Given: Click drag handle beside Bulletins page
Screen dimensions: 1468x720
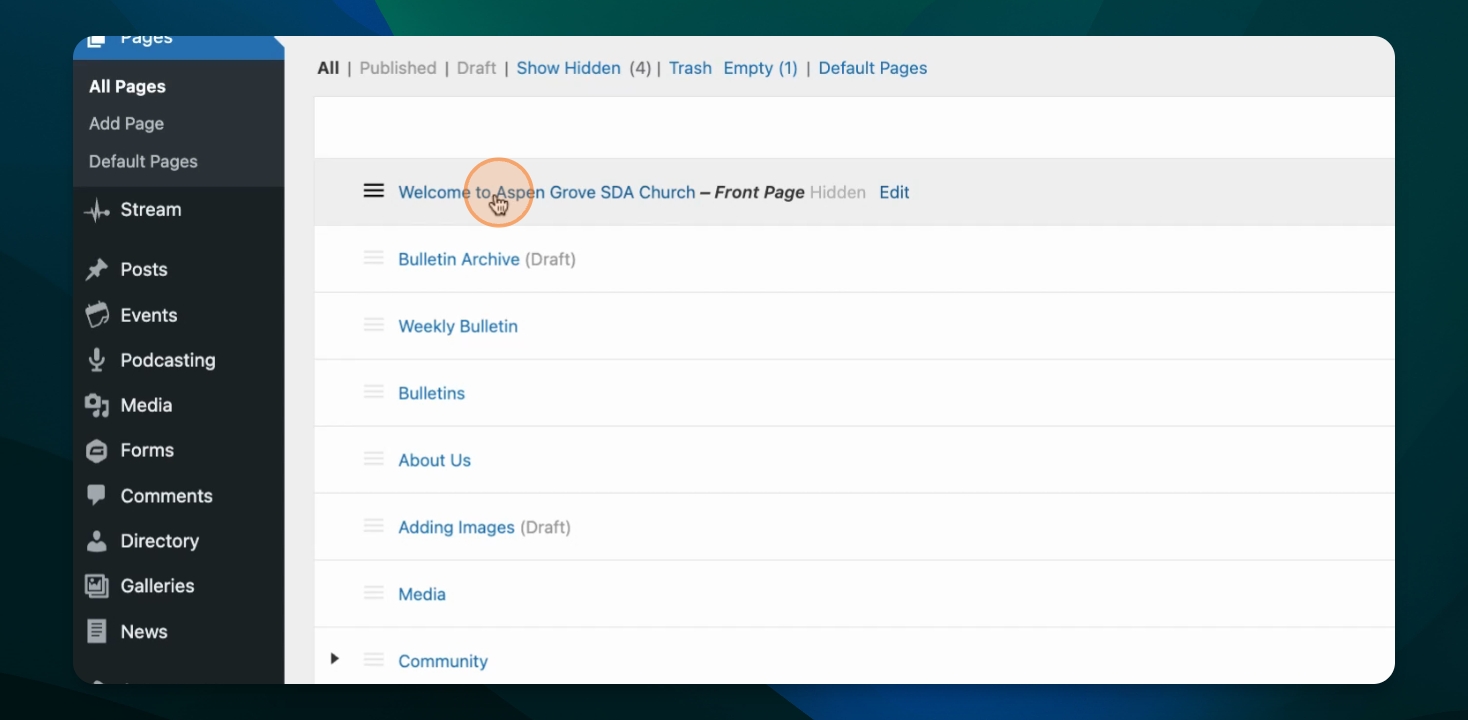Looking at the screenshot, I should coord(374,392).
